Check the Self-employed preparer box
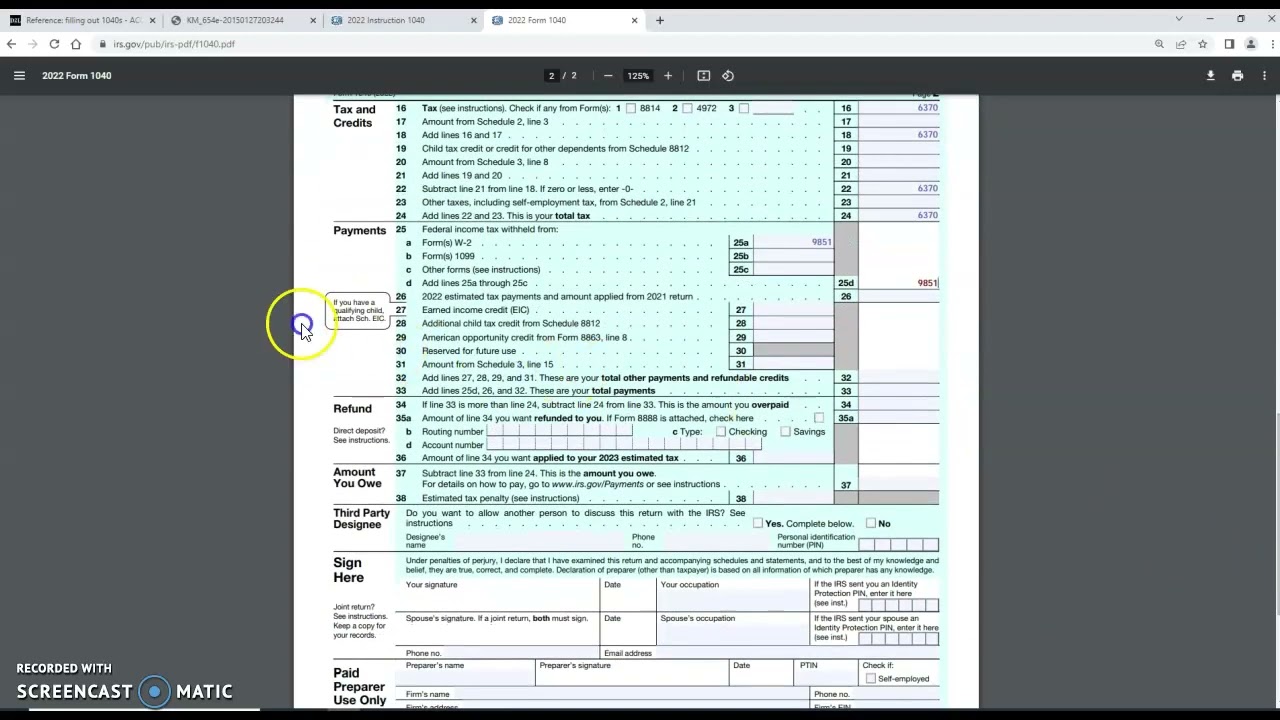Screen dimensions: 1280x720 tap(871, 679)
